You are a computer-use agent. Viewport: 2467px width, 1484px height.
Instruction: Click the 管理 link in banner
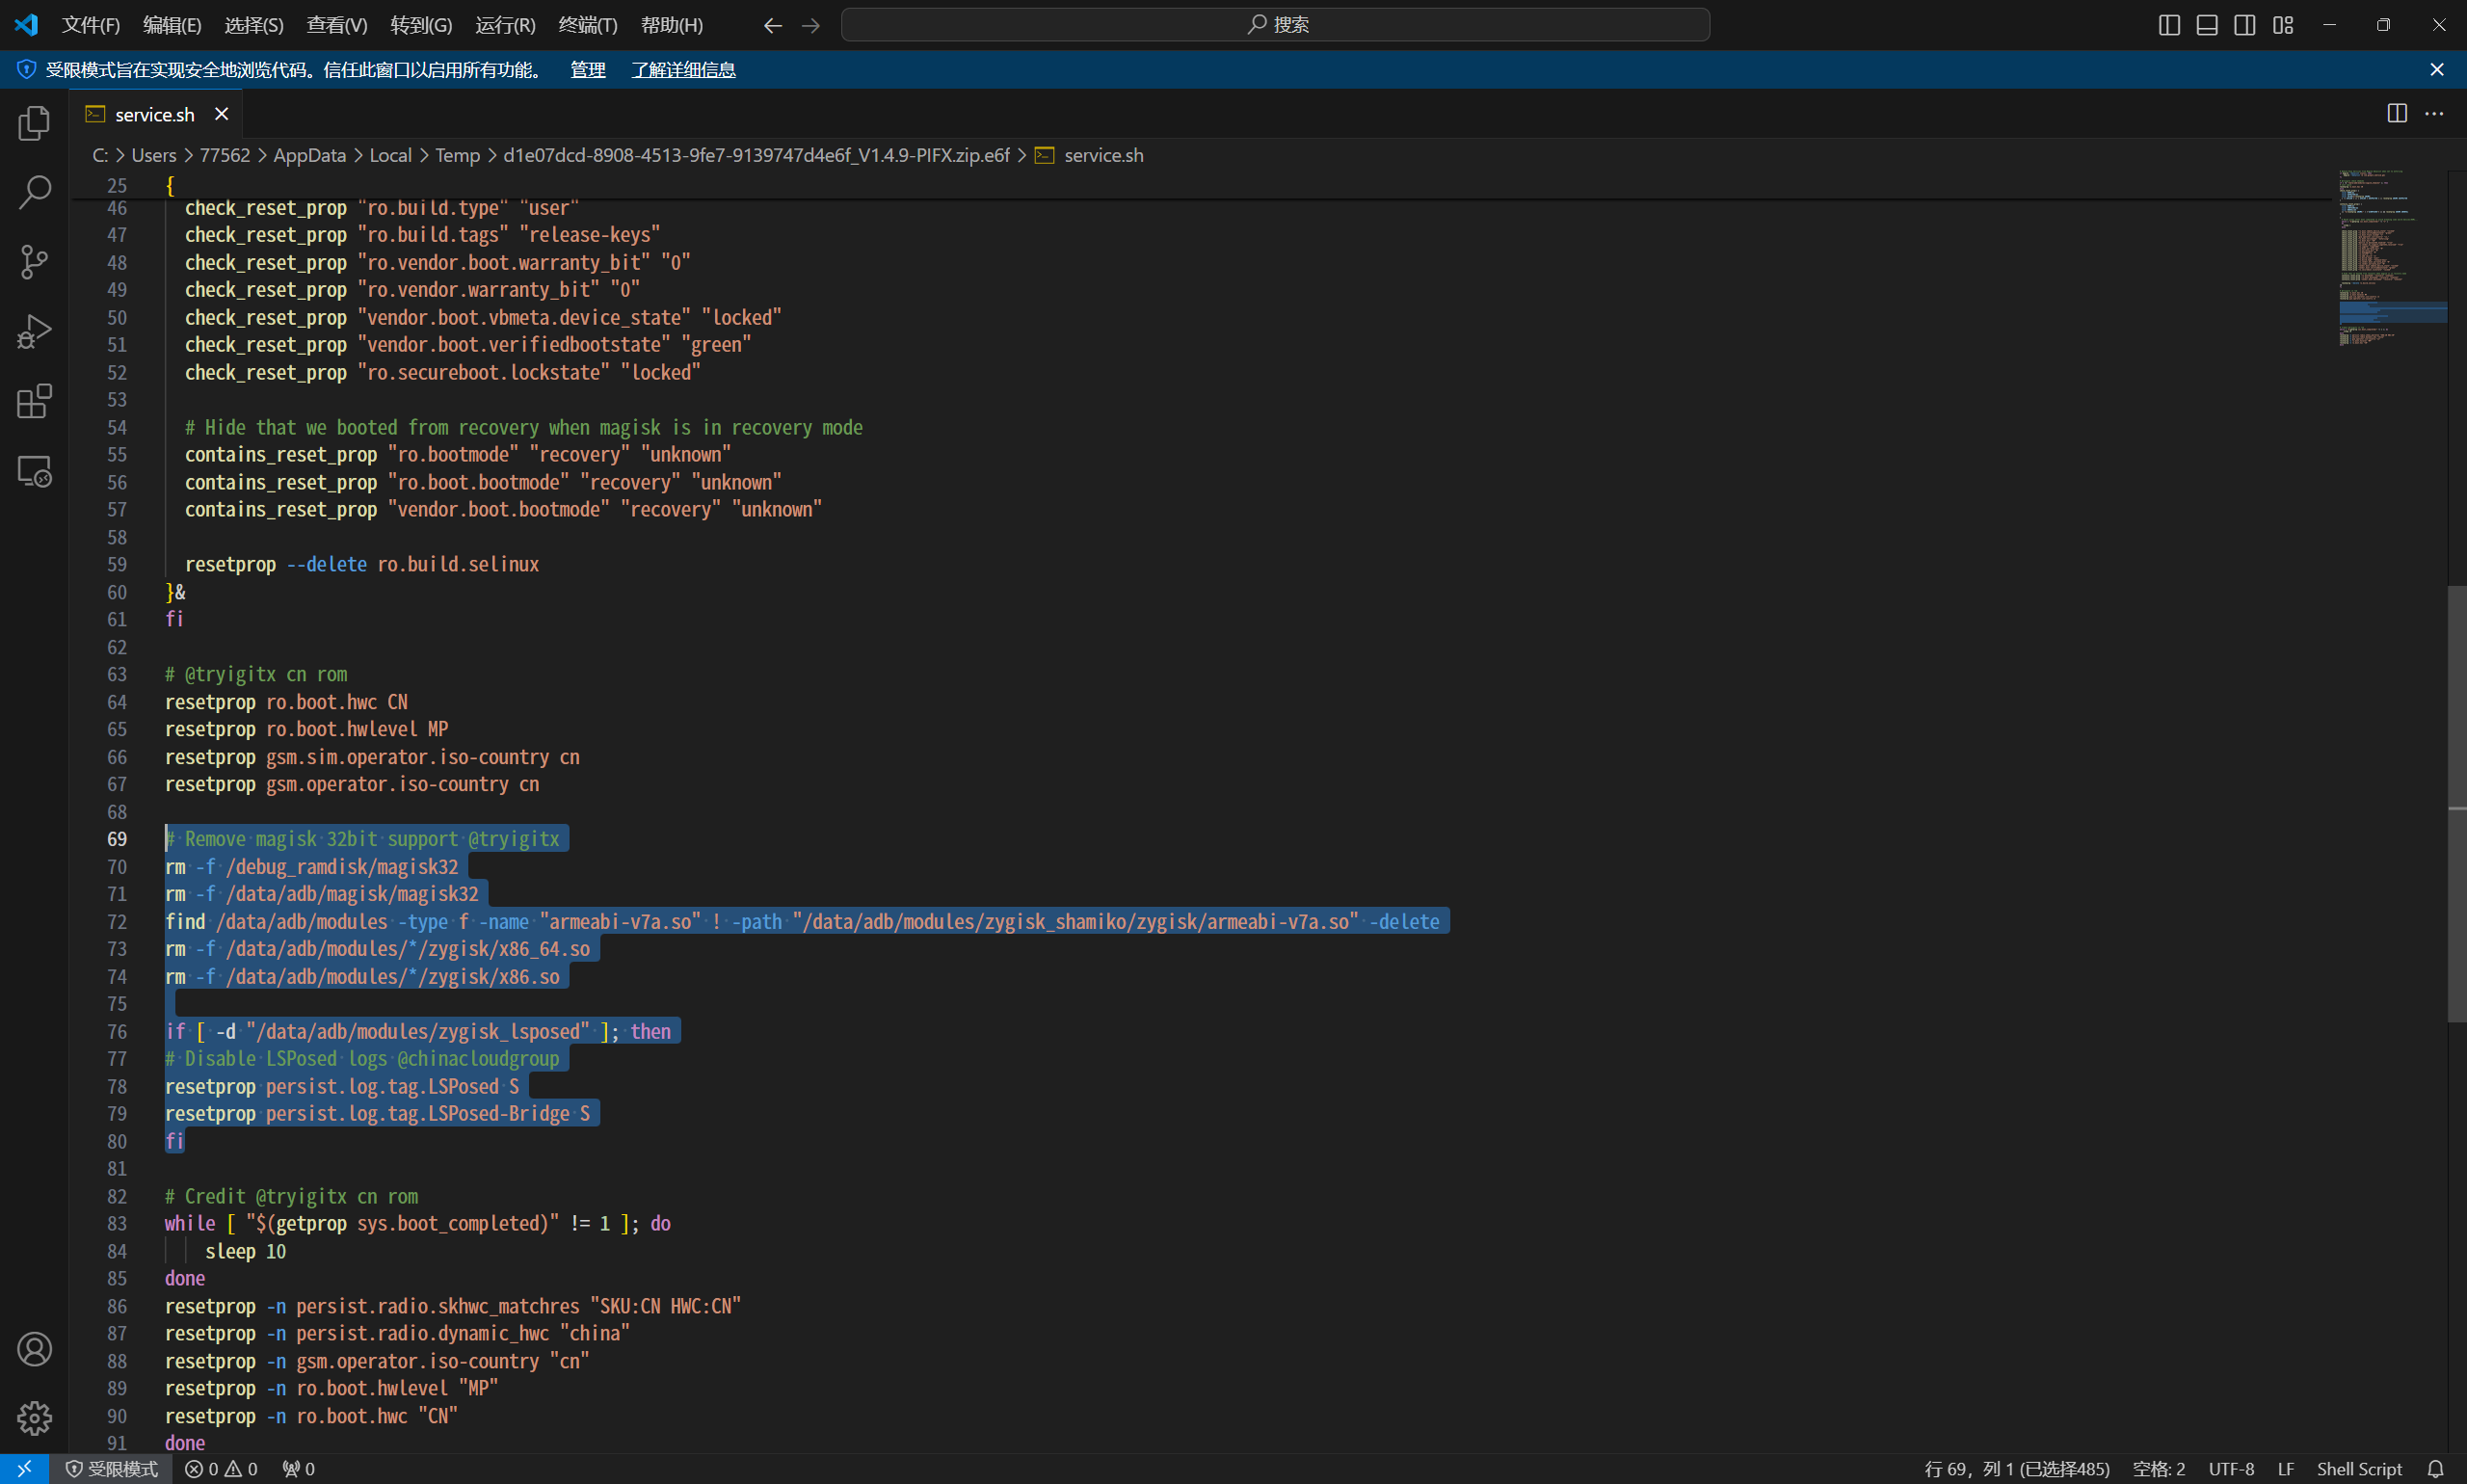(x=588, y=69)
